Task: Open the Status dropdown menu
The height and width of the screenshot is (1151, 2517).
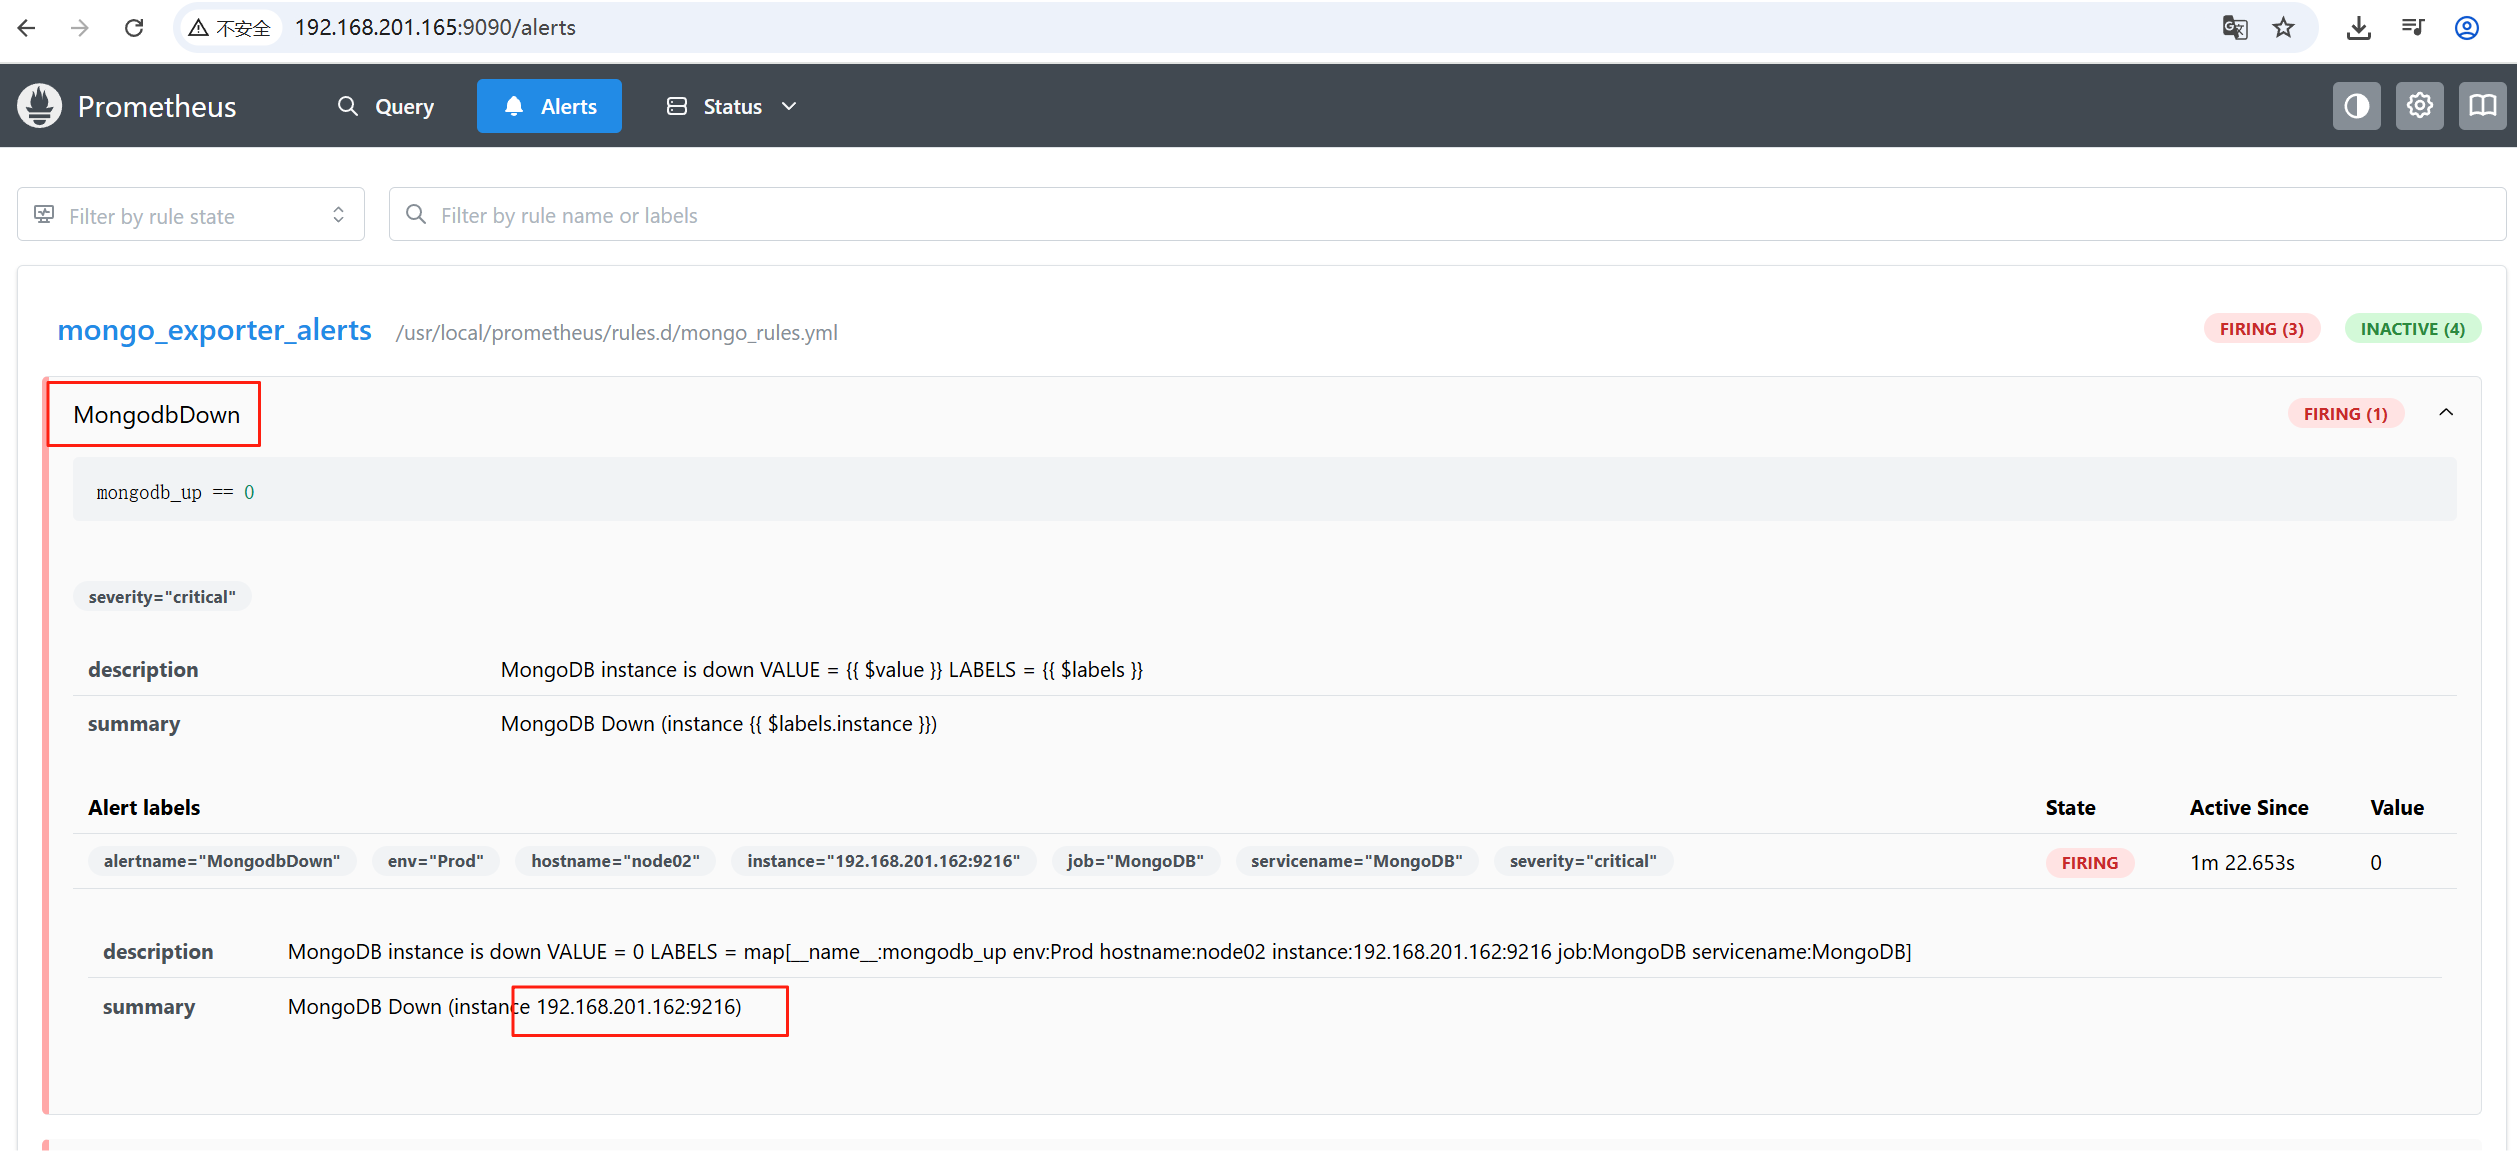Action: coord(732,106)
